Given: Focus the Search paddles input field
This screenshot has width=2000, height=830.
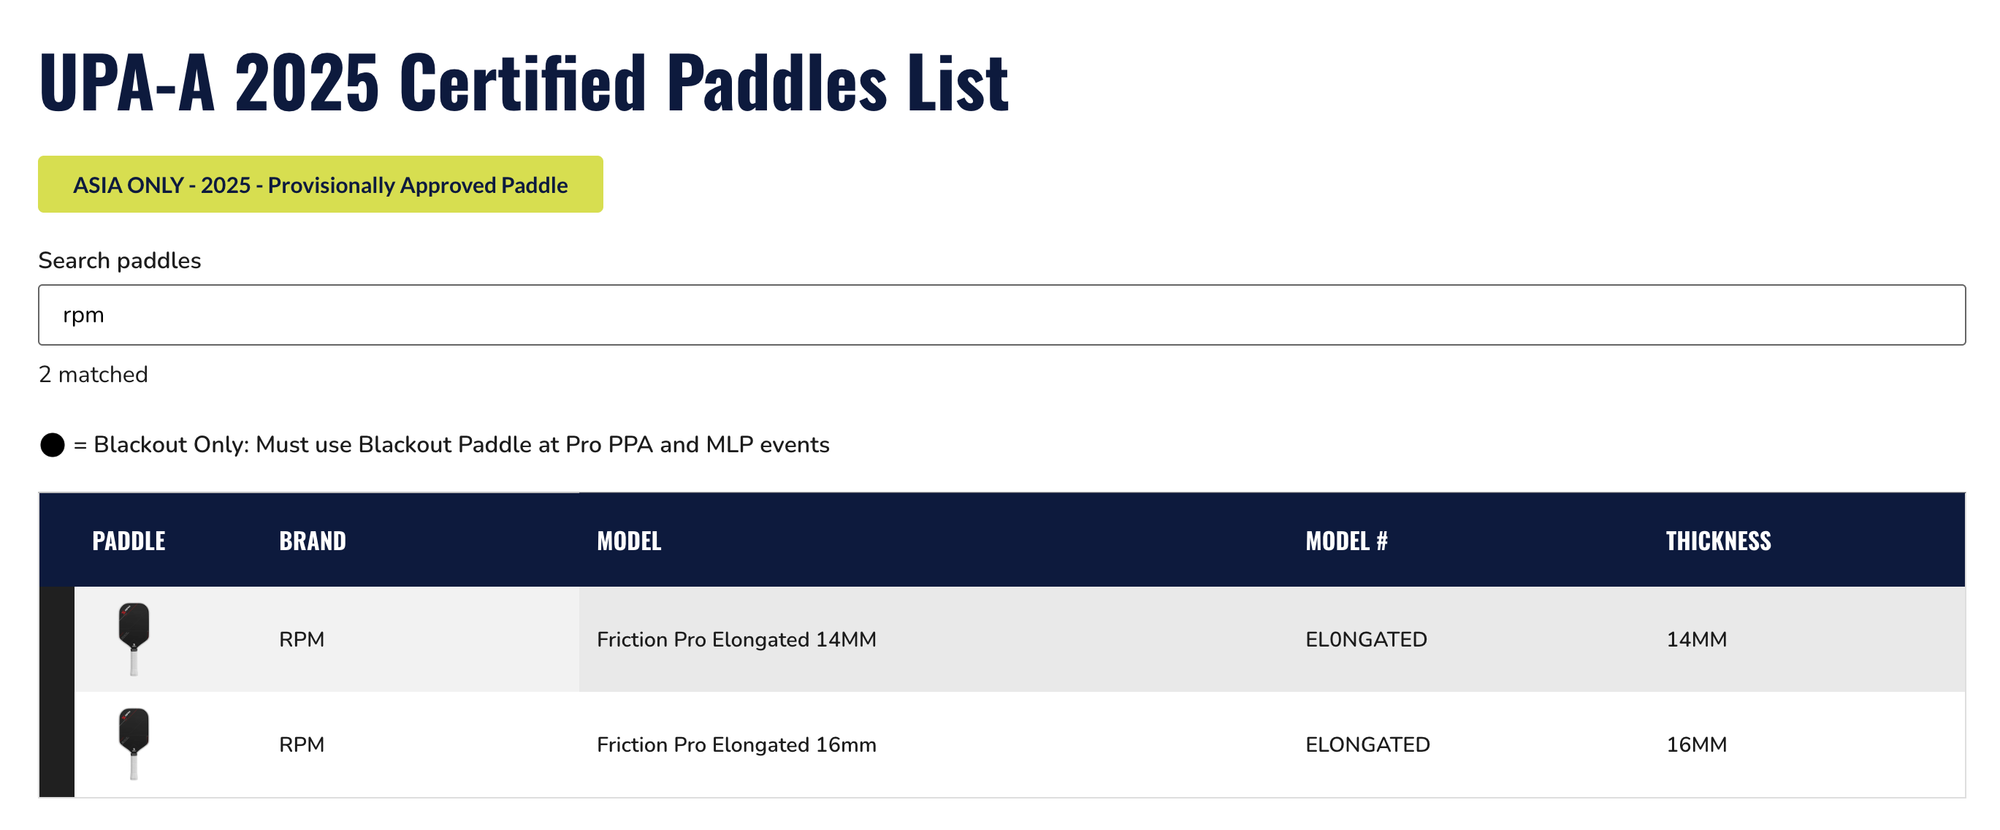Looking at the screenshot, I should tap(1000, 315).
